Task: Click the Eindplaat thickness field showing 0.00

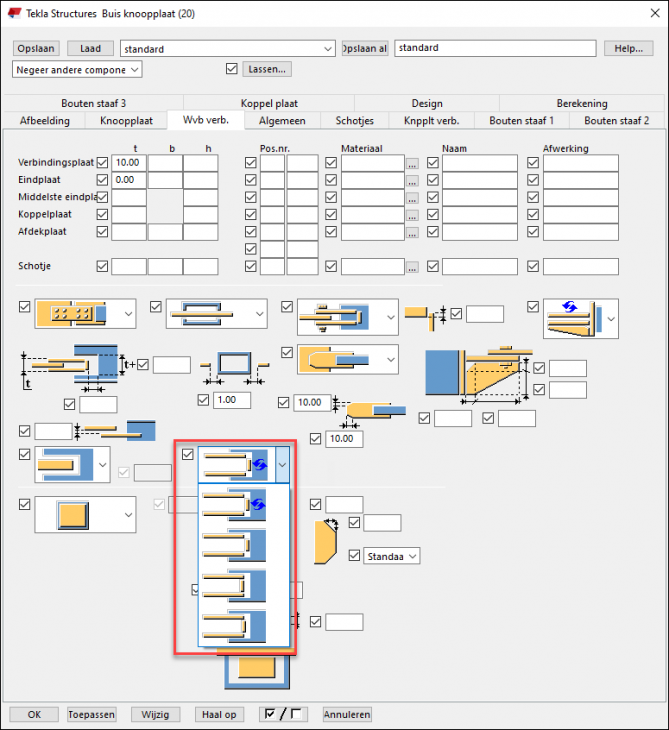Action: [128, 180]
